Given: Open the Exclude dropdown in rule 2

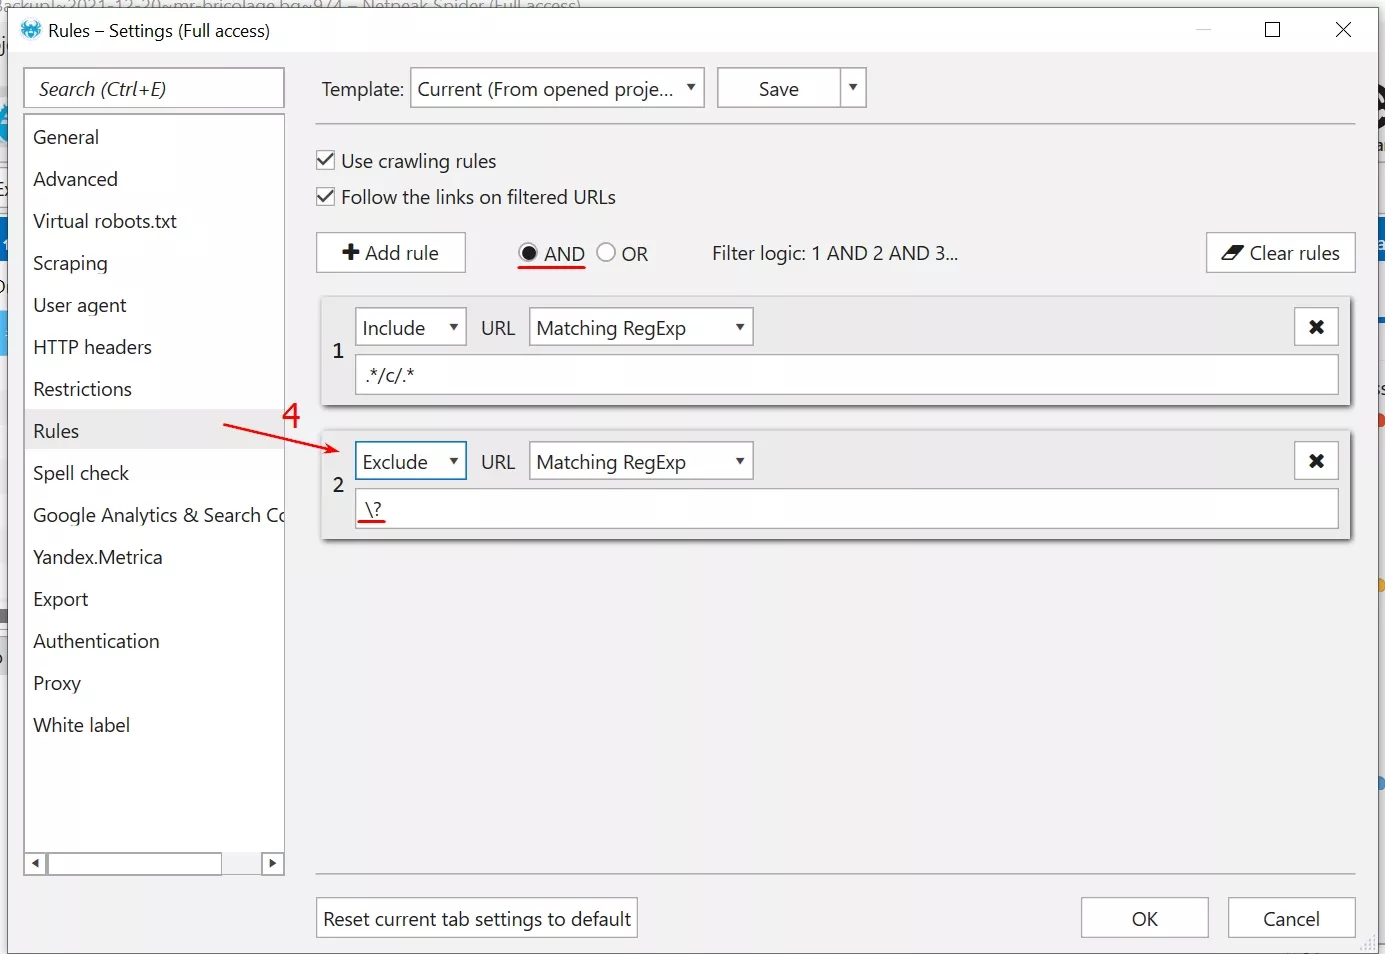Looking at the screenshot, I should [x=411, y=461].
